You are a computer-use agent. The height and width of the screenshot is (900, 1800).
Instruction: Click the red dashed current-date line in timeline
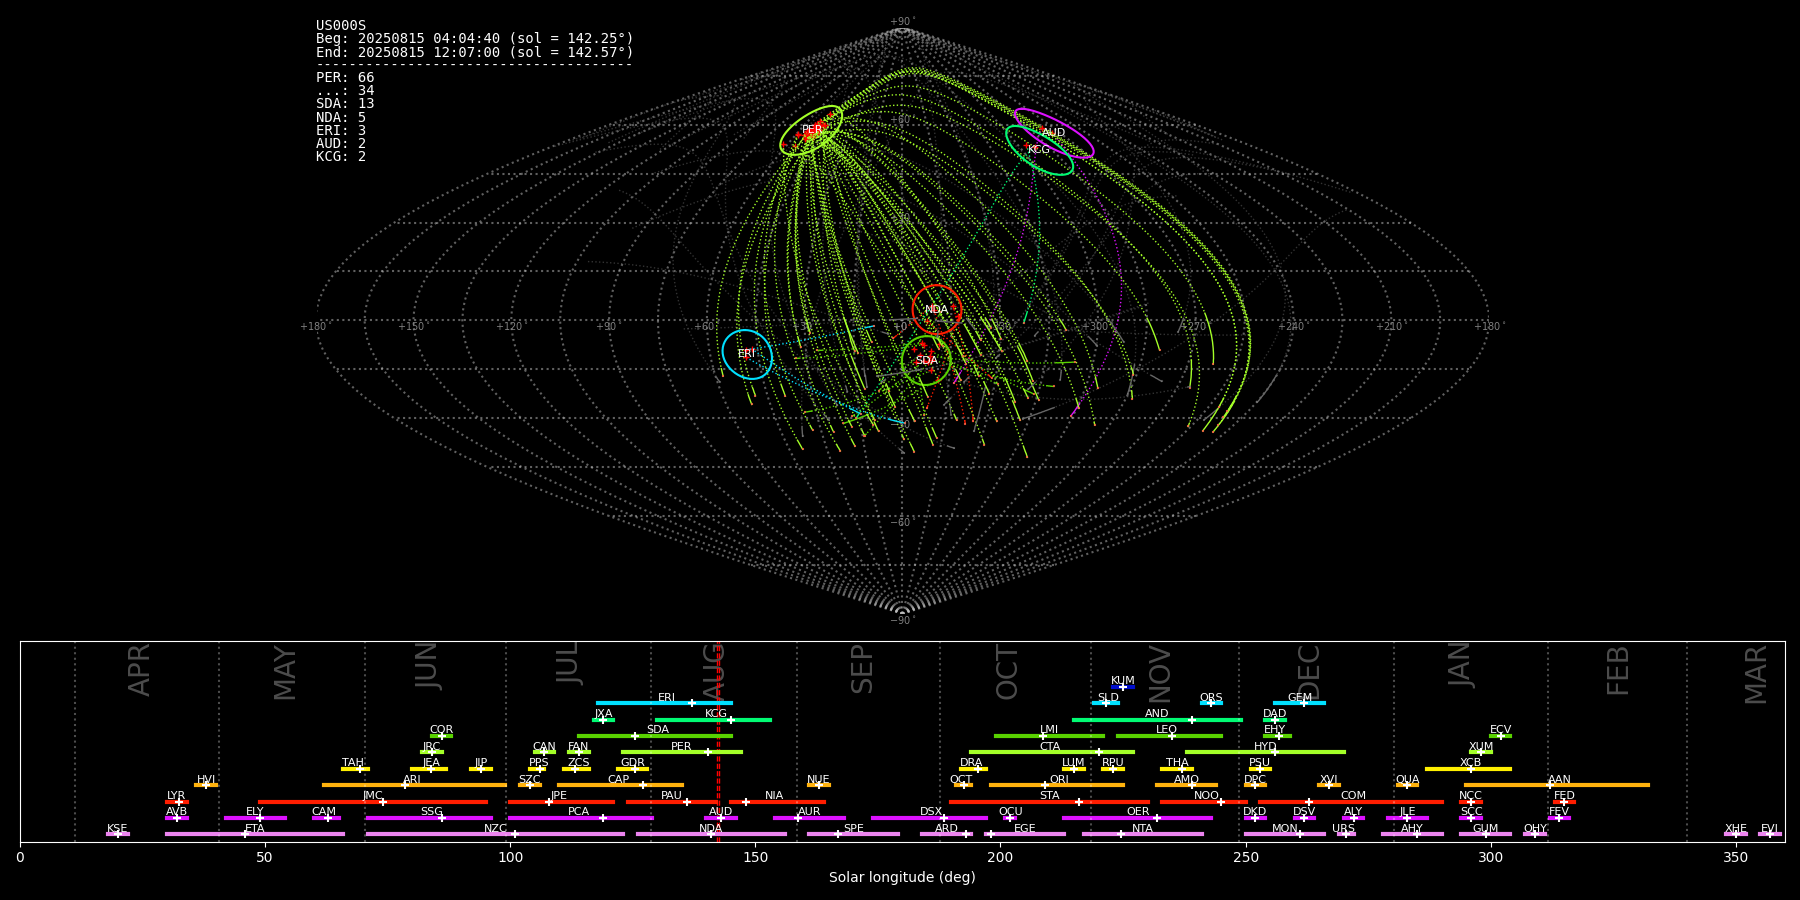718,741
